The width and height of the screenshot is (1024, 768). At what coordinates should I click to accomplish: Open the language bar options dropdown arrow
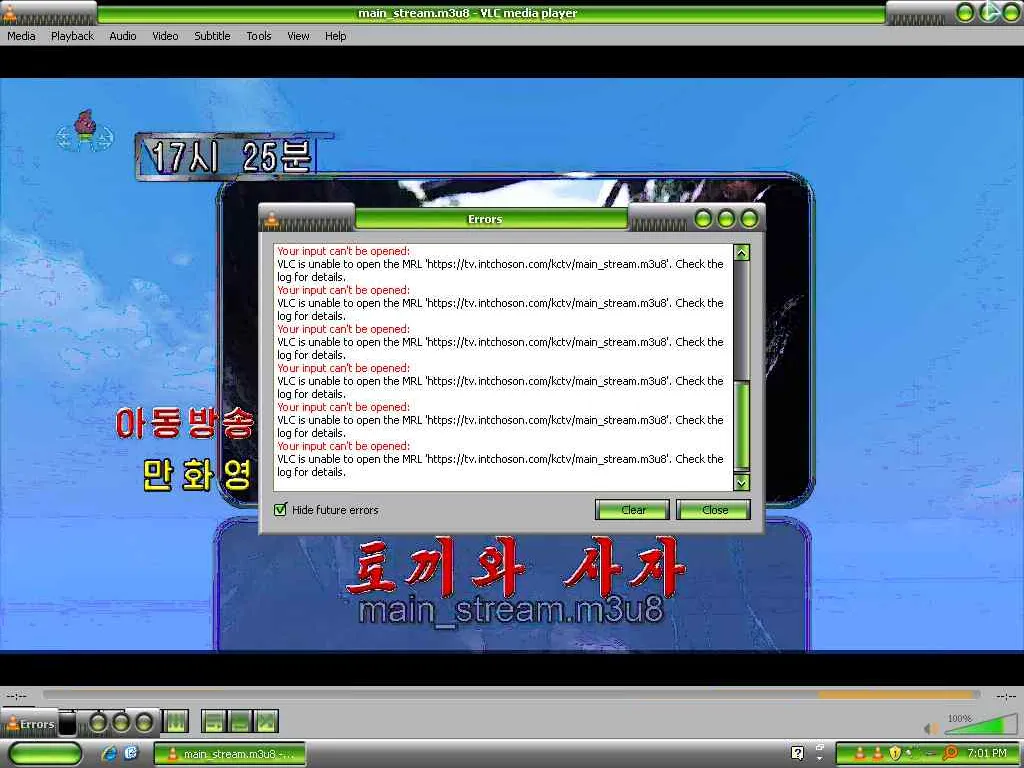click(x=820, y=758)
